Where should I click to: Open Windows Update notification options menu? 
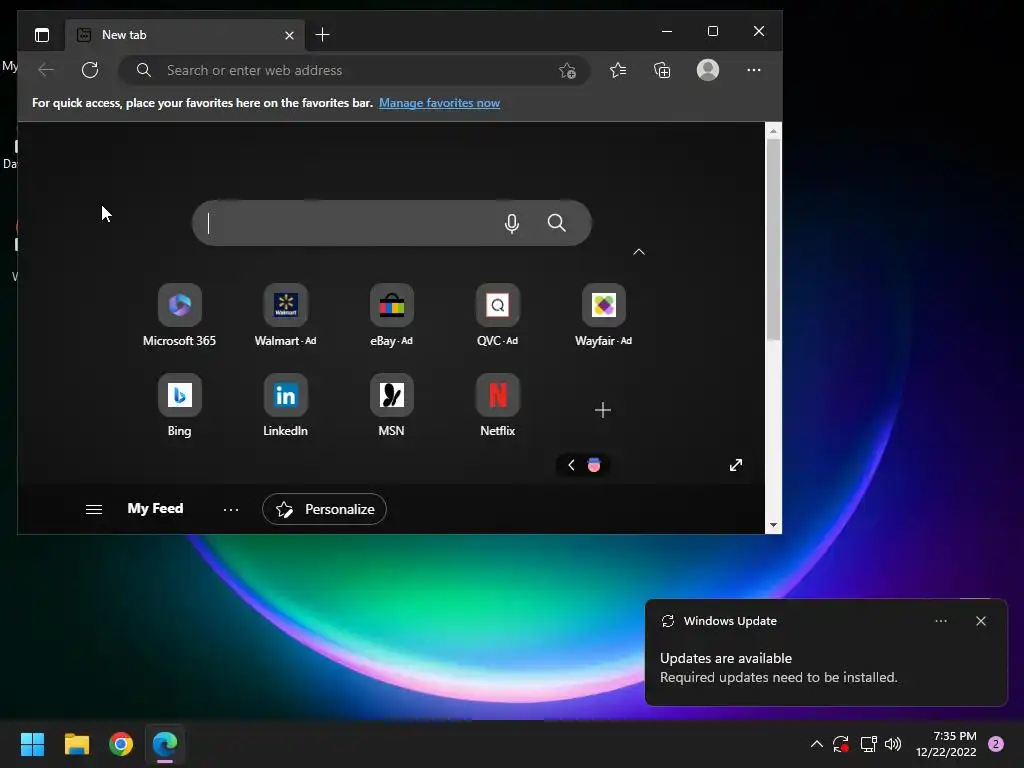[x=941, y=621]
